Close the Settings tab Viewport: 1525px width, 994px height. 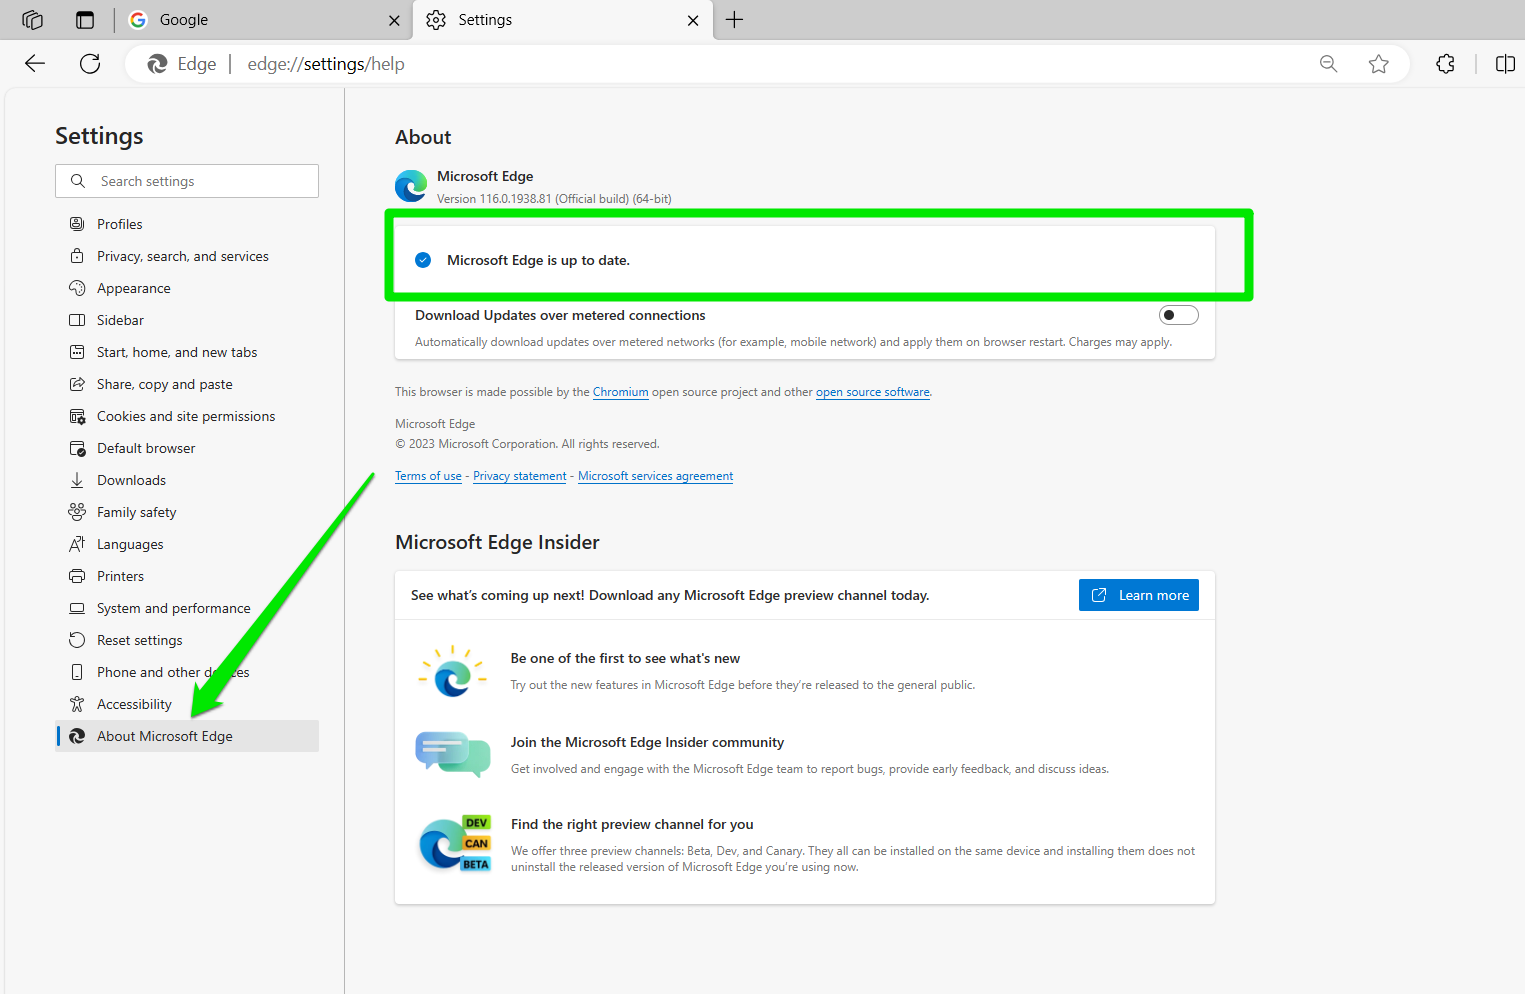coord(693,20)
